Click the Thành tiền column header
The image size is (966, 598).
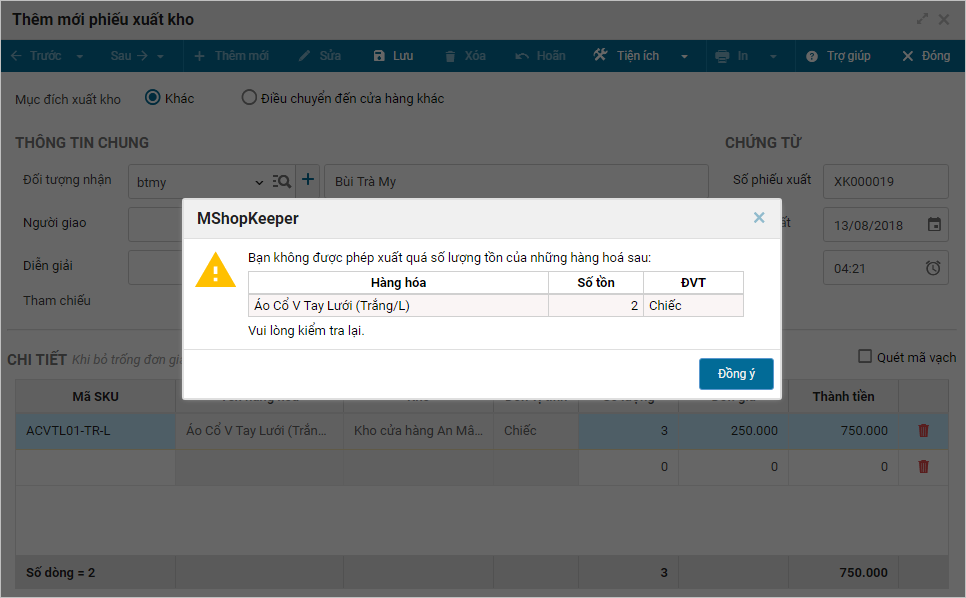coord(843,397)
